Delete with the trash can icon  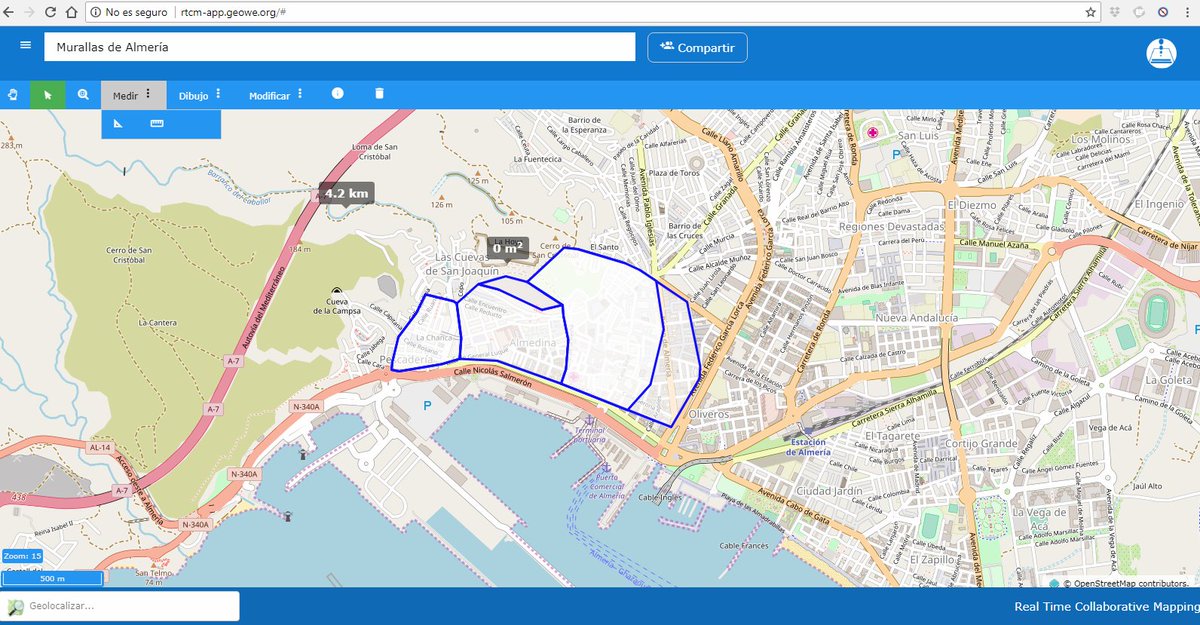[x=378, y=94]
